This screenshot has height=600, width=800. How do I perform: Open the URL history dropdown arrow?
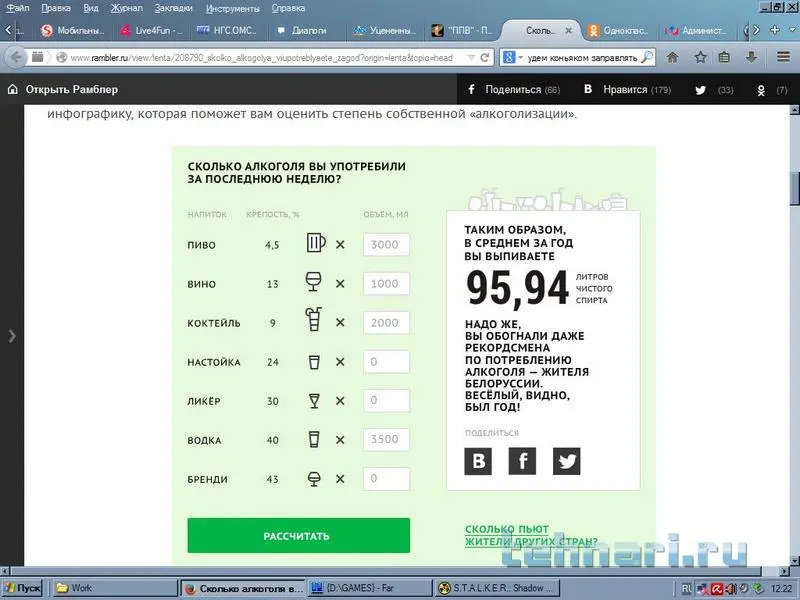click(471, 58)
